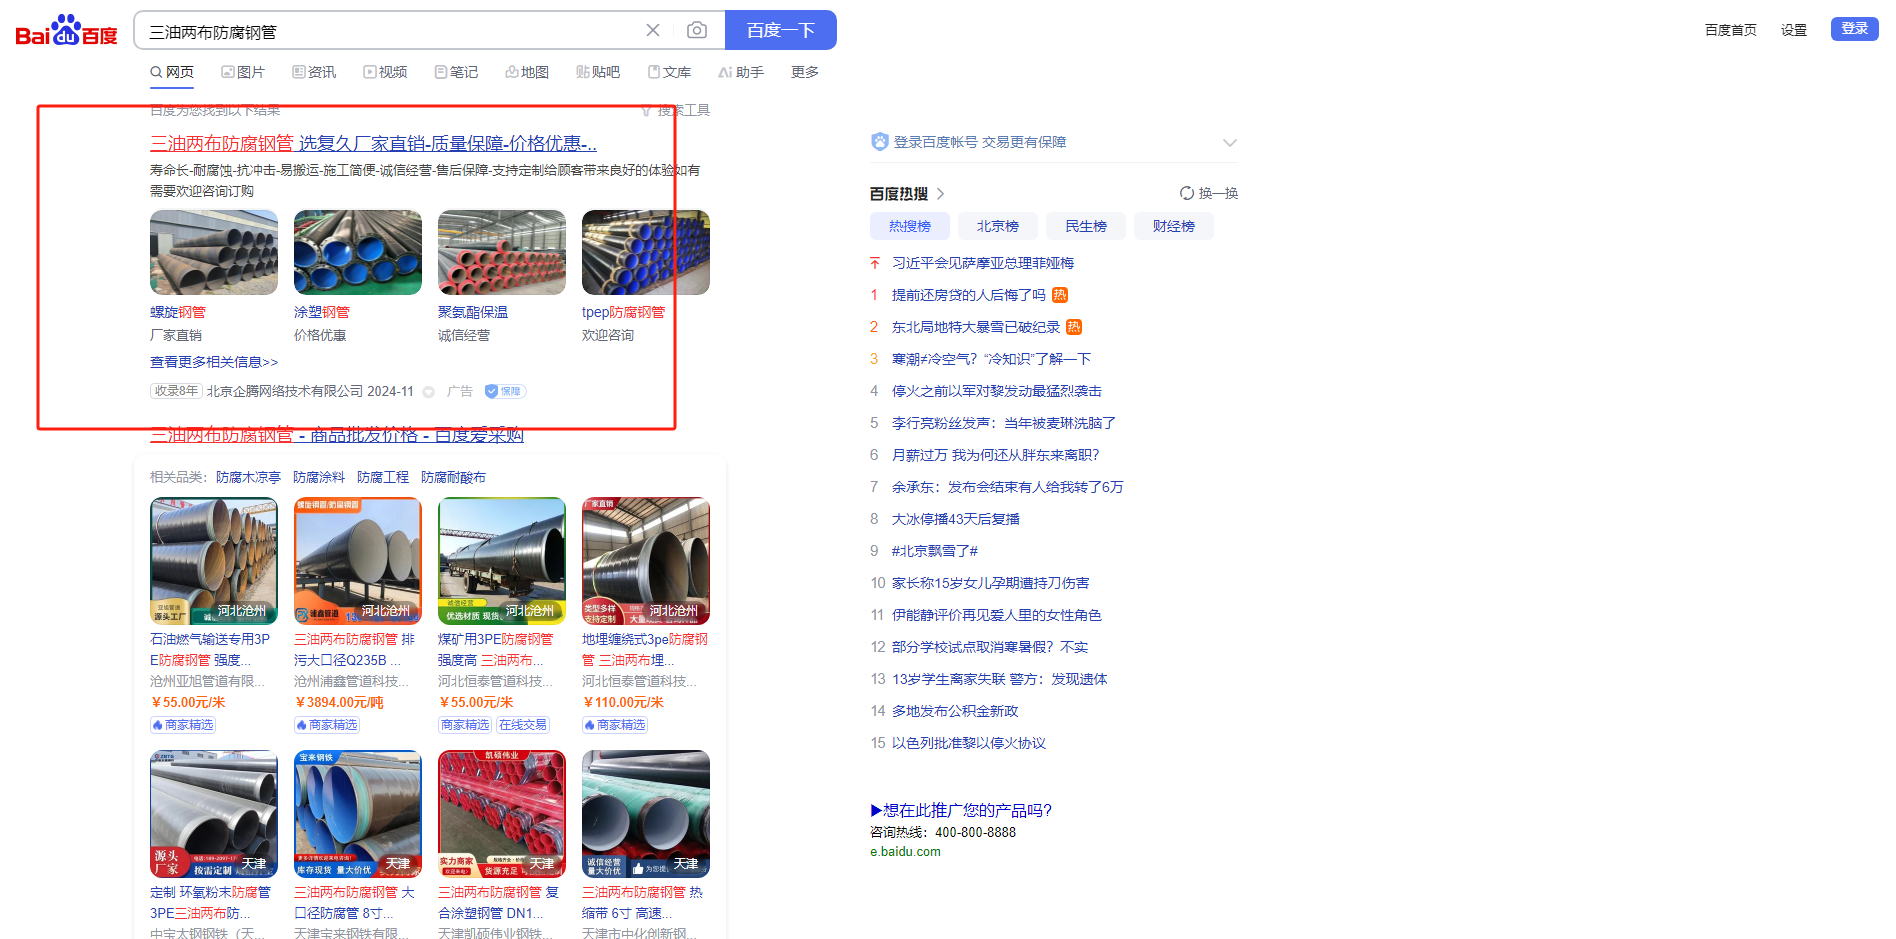
Task: Switch to the 图片 tab
Action: pyautogui.click(x=243, y=72)
